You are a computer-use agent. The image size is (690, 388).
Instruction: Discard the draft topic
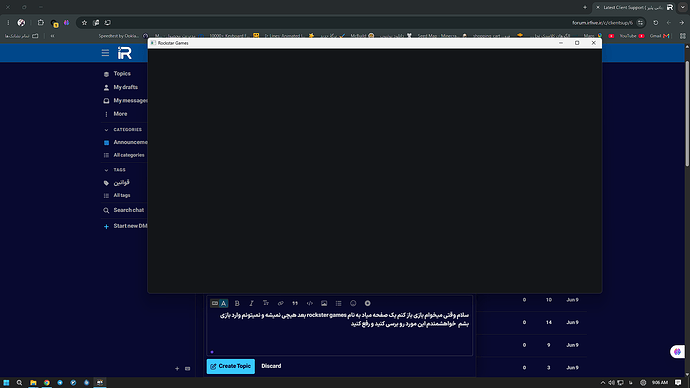[271, 366]
